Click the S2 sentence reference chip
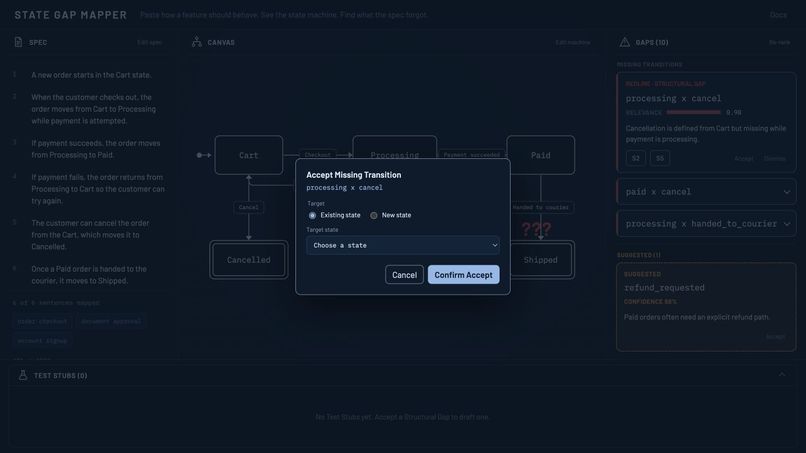 pos(636,158)
